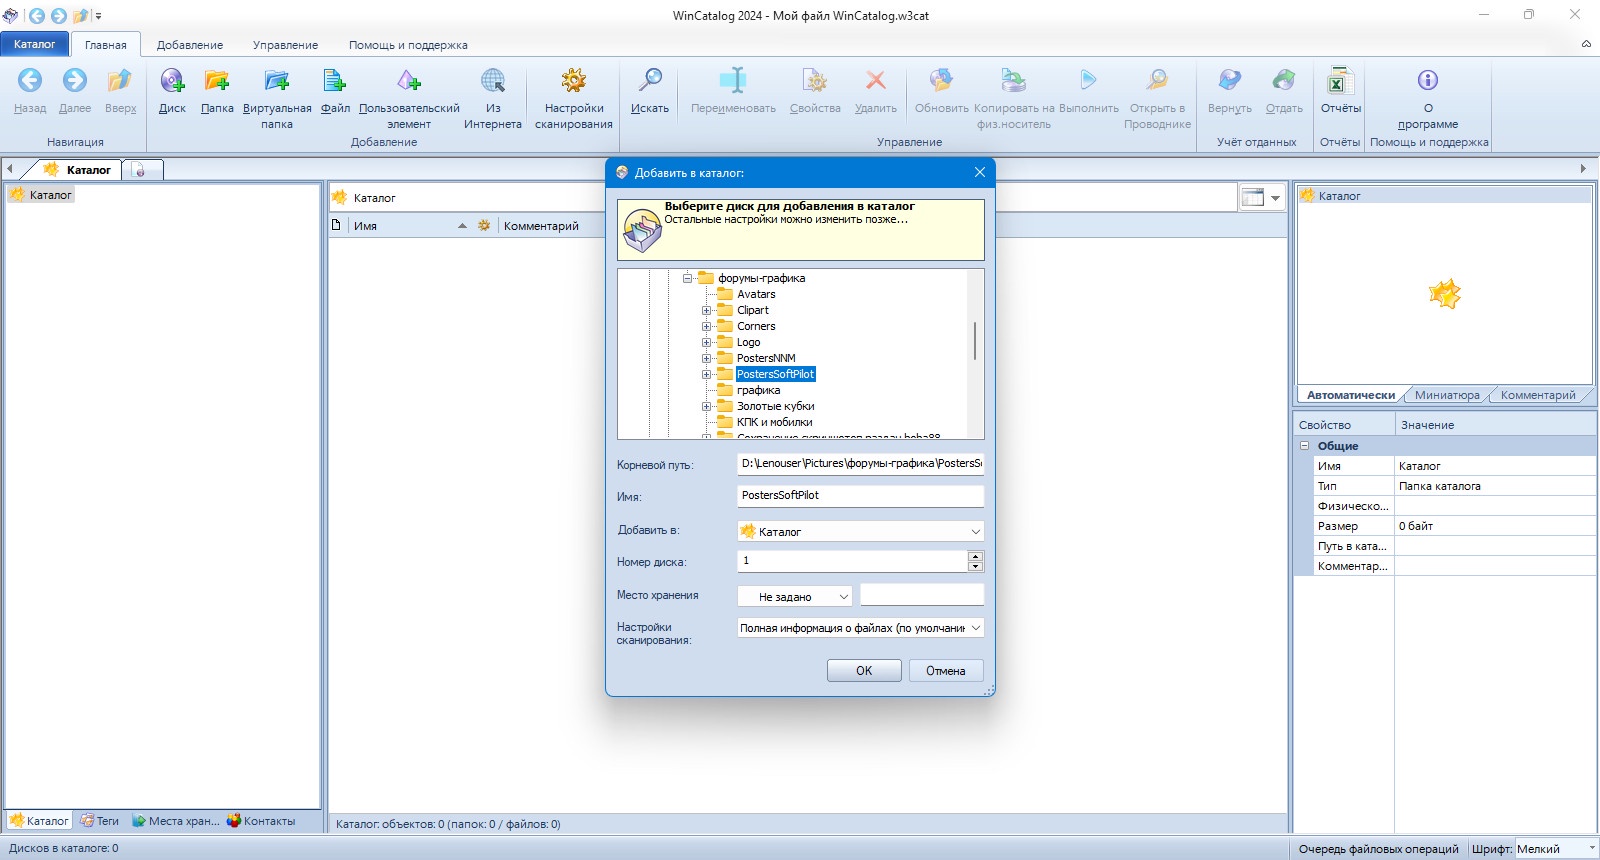Image resolution: width=1600 pixels, height=860 pixels.
Task: Open the Настройки сканирования combo box
Action: coord(860,628)
